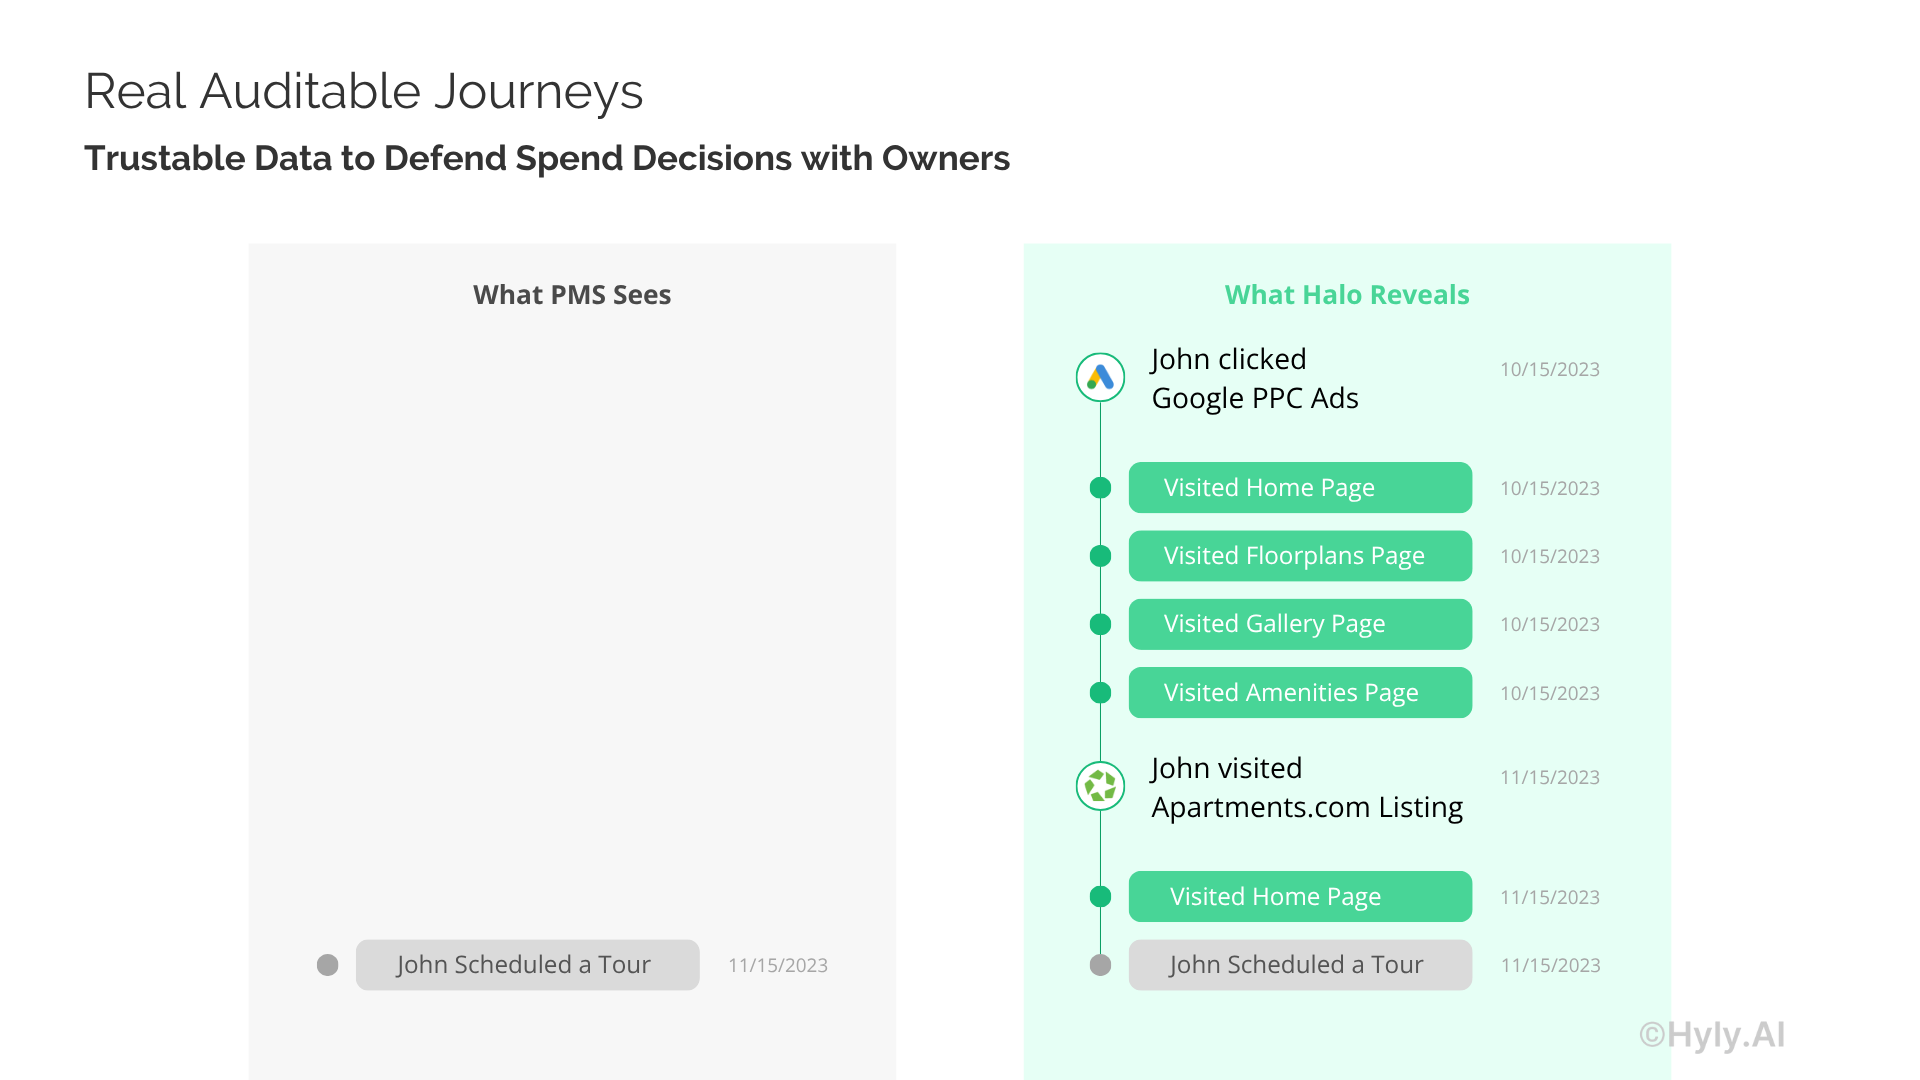
Task: Click the Apartments.com logo icon
Action: point(1100,786)
